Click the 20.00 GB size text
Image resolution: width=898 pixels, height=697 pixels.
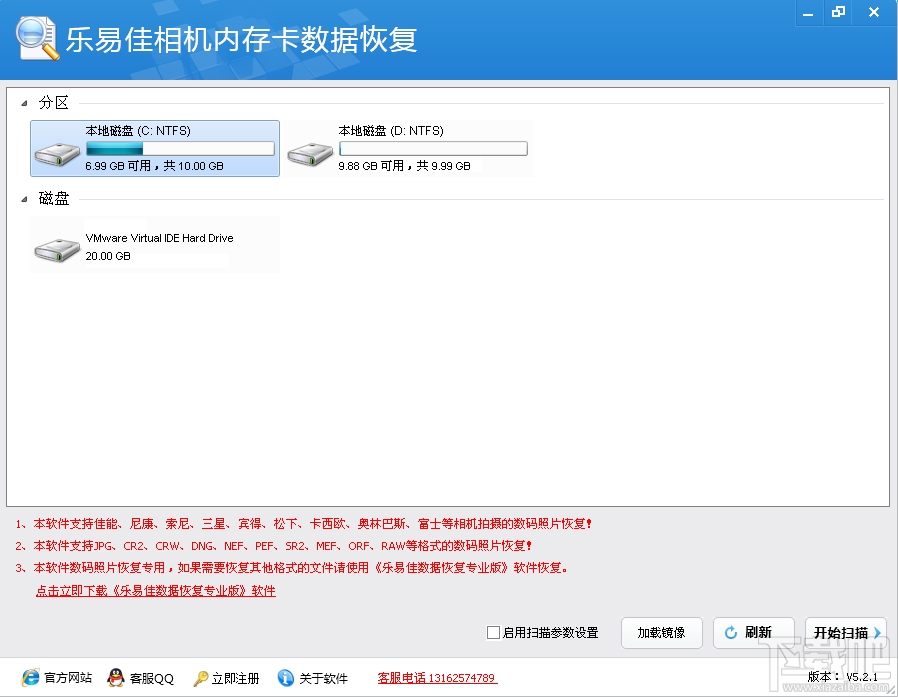(108, 256)
